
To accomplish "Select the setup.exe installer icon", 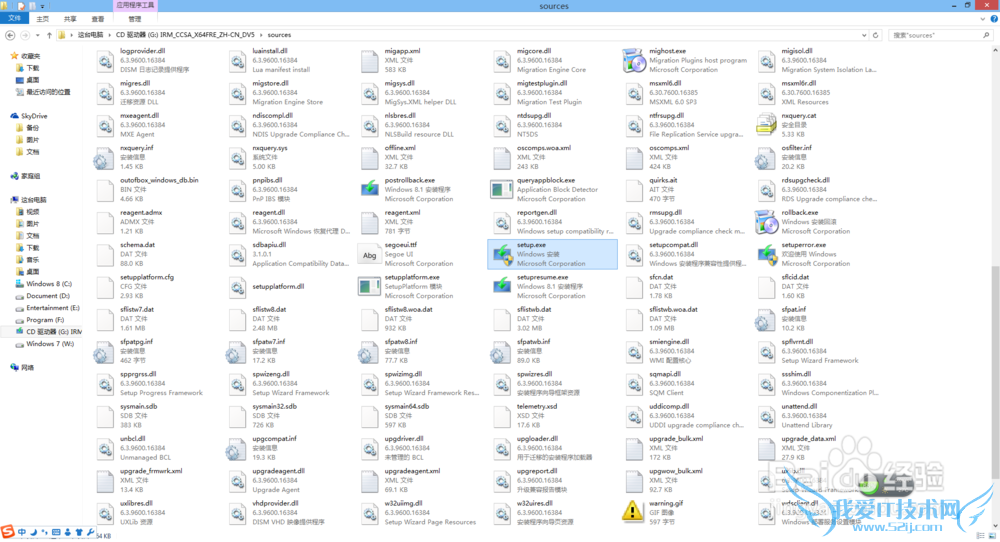I will 503,254.
